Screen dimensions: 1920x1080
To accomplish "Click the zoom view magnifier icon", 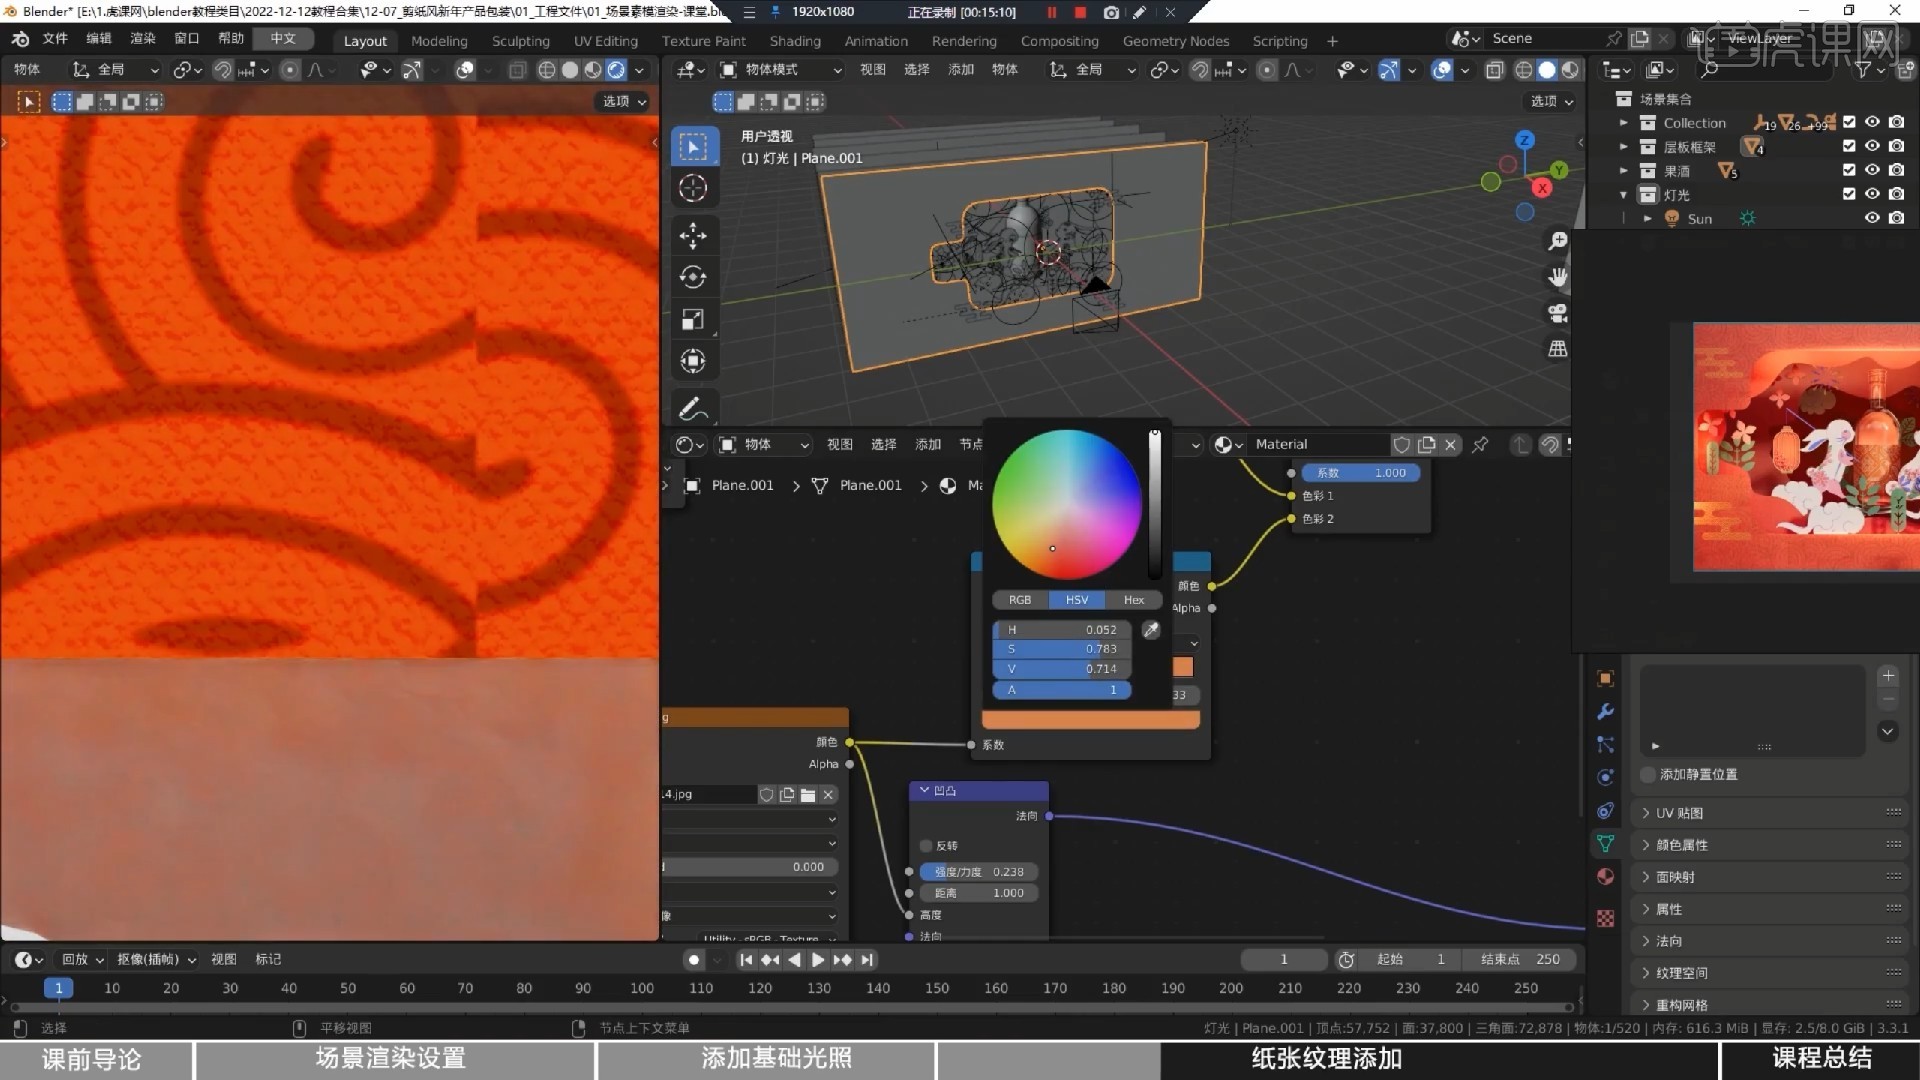I will (1558, 241).
